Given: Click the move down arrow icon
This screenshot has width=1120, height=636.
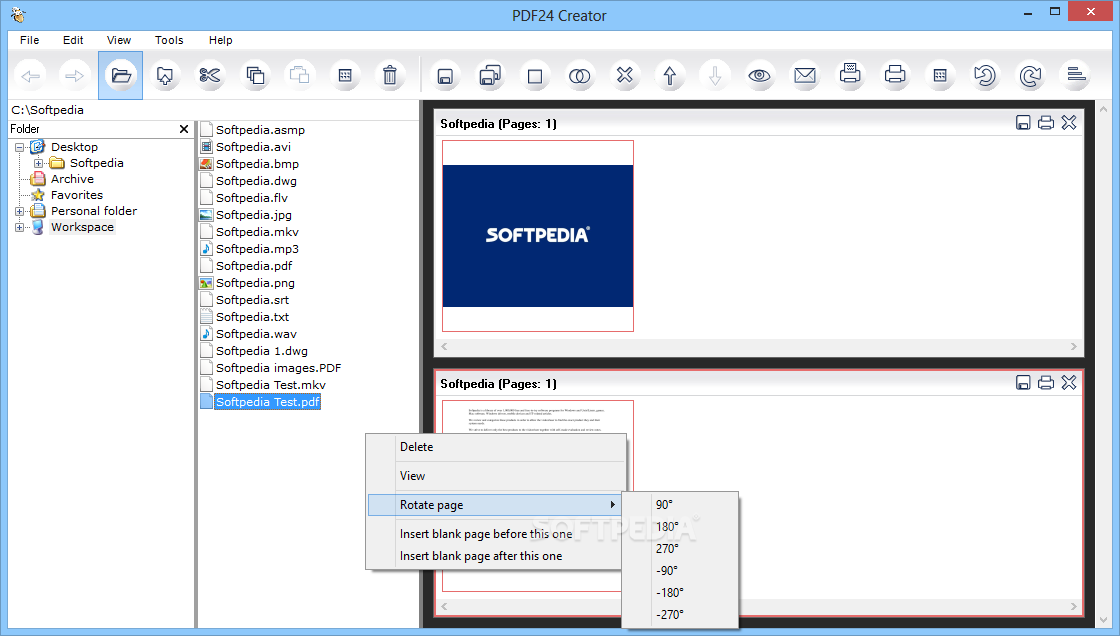Looking at the screenshot, I should click(x=715, y=76).
